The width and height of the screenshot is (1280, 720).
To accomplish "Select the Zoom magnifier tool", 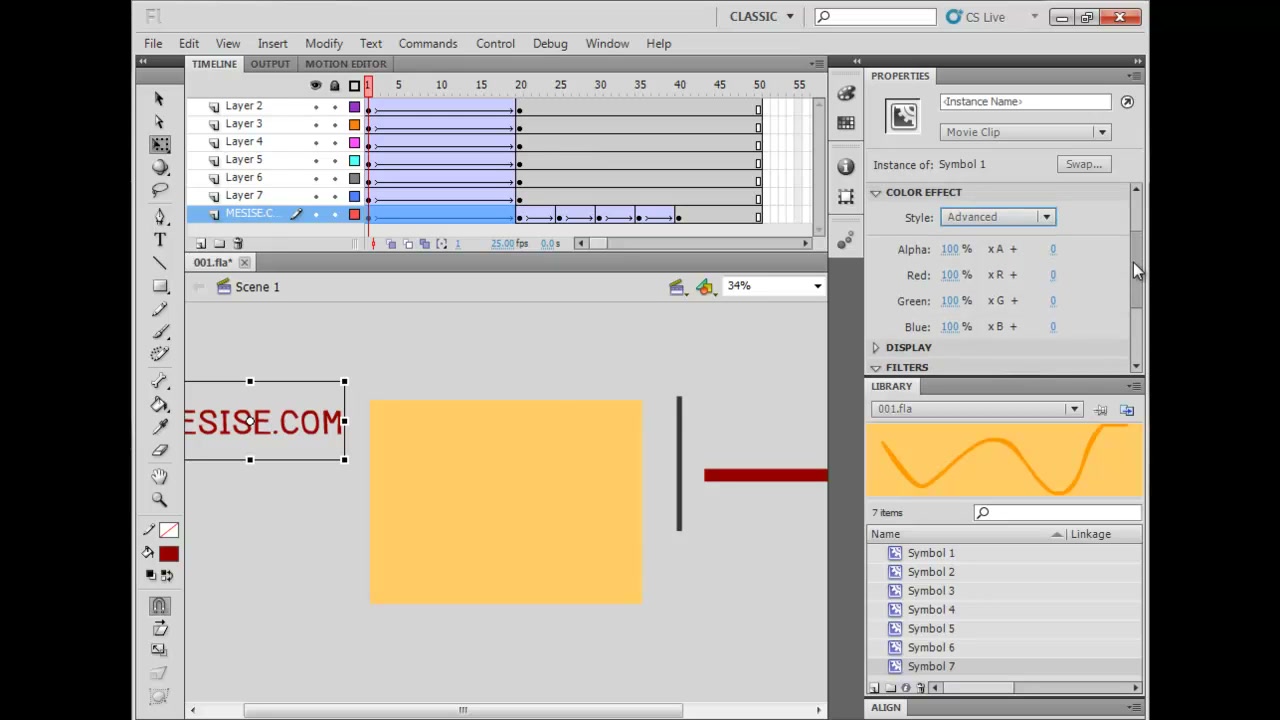I will [160, 499].
